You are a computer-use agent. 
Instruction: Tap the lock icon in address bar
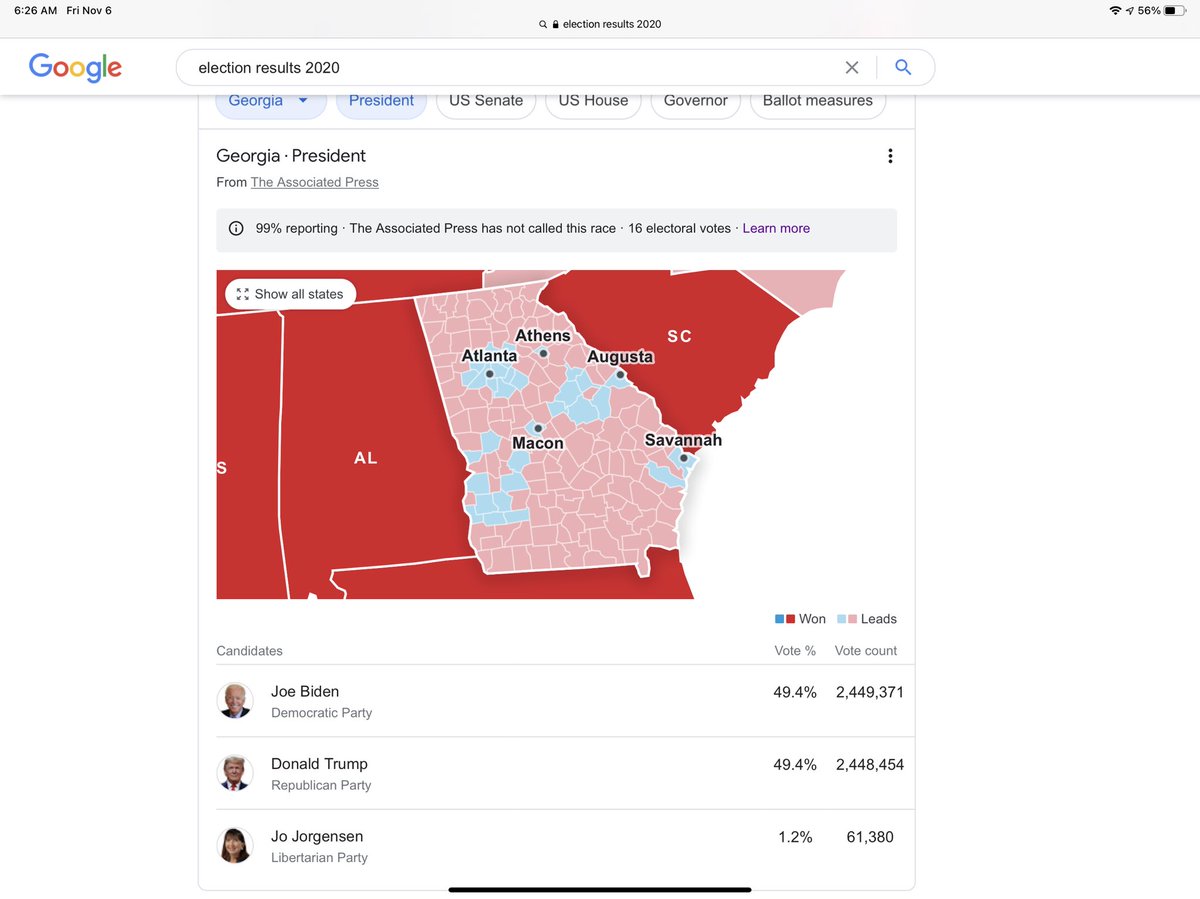(x=556, y=24)
